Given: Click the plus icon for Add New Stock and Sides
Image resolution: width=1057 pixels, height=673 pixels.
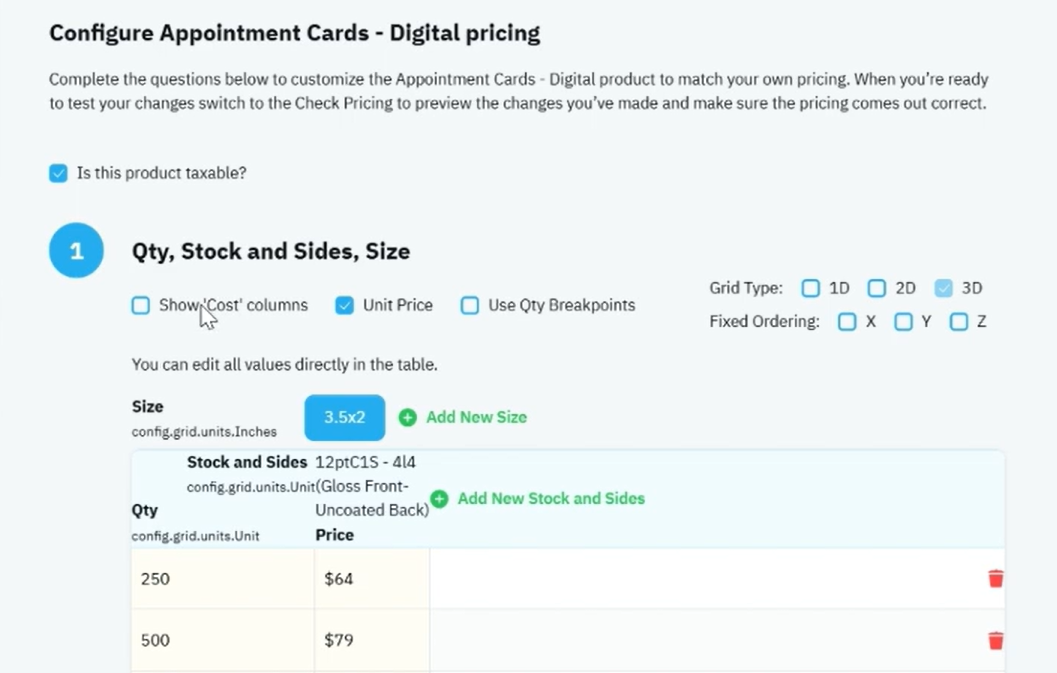Looking at the screenshot, I should point(439,498).
